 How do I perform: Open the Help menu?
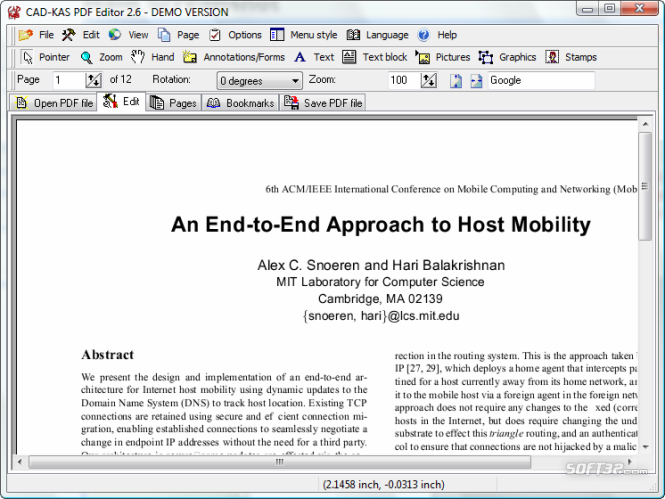[437, 35]
